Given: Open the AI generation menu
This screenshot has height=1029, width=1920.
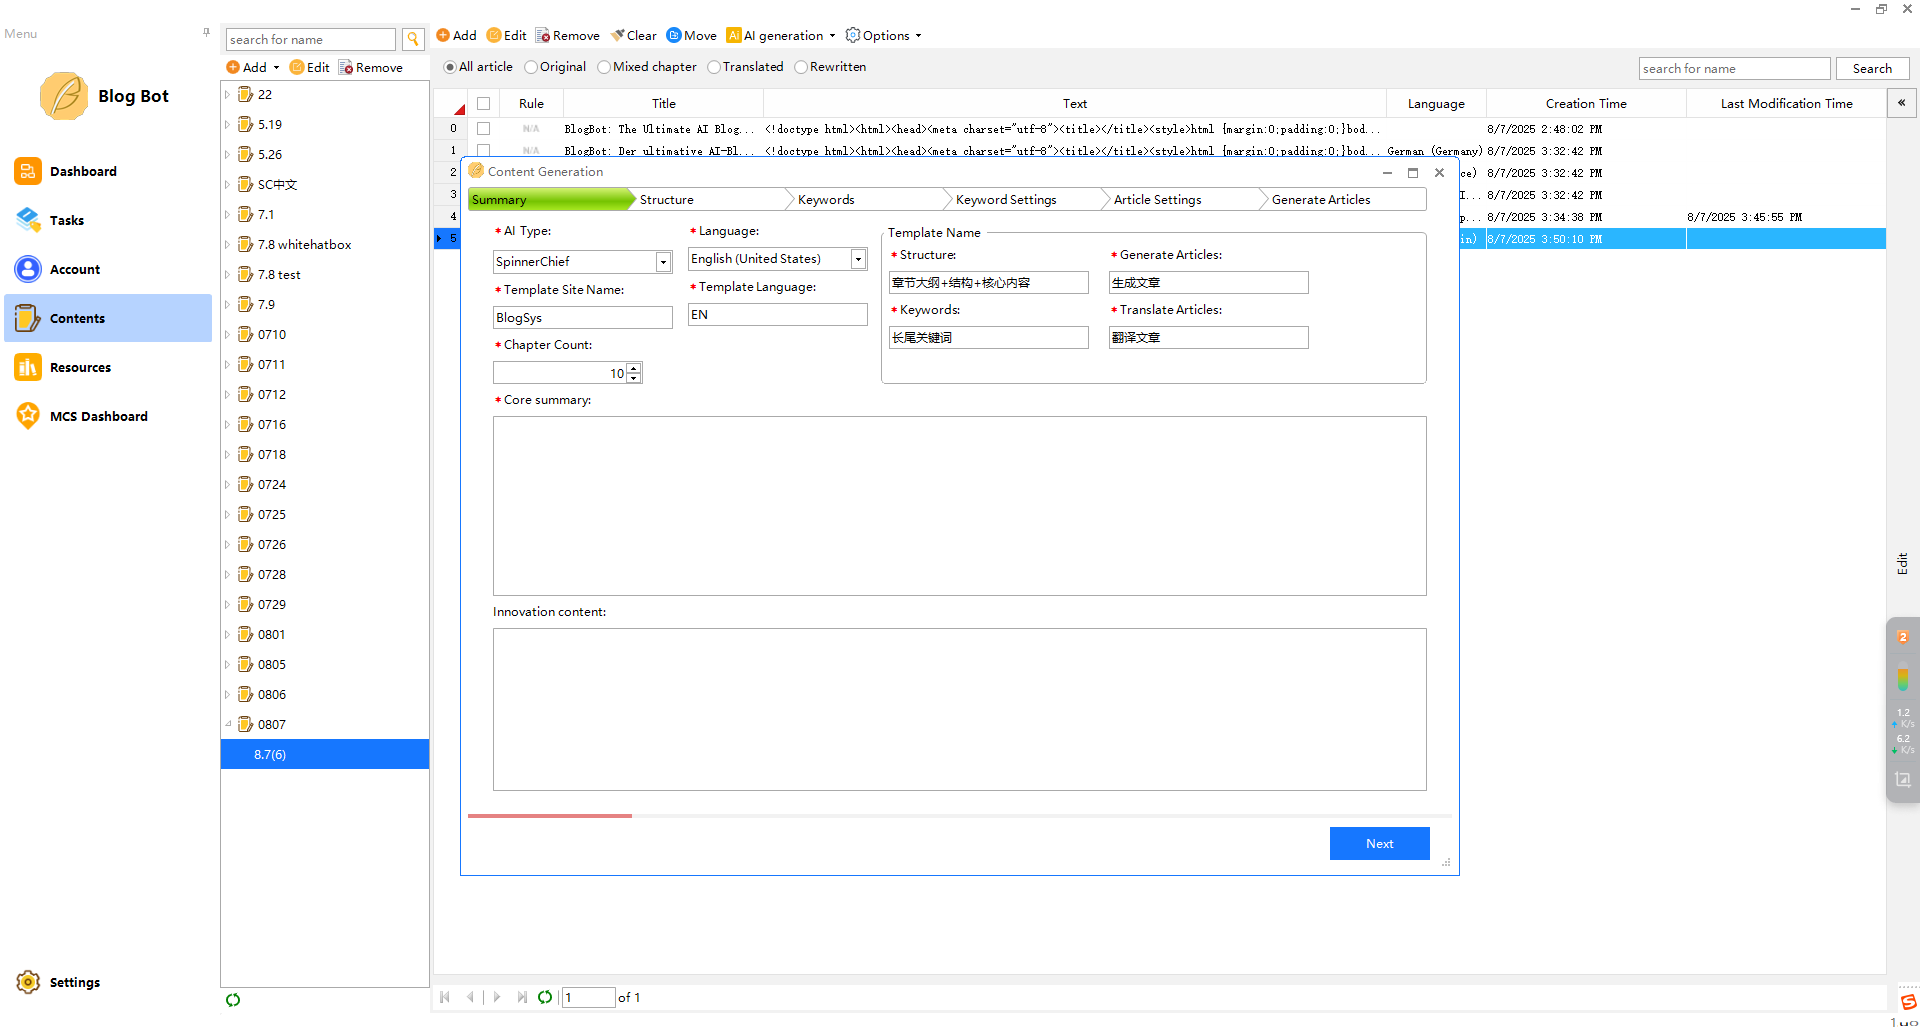Looking at the screenshot, I should tap(782, 35).
